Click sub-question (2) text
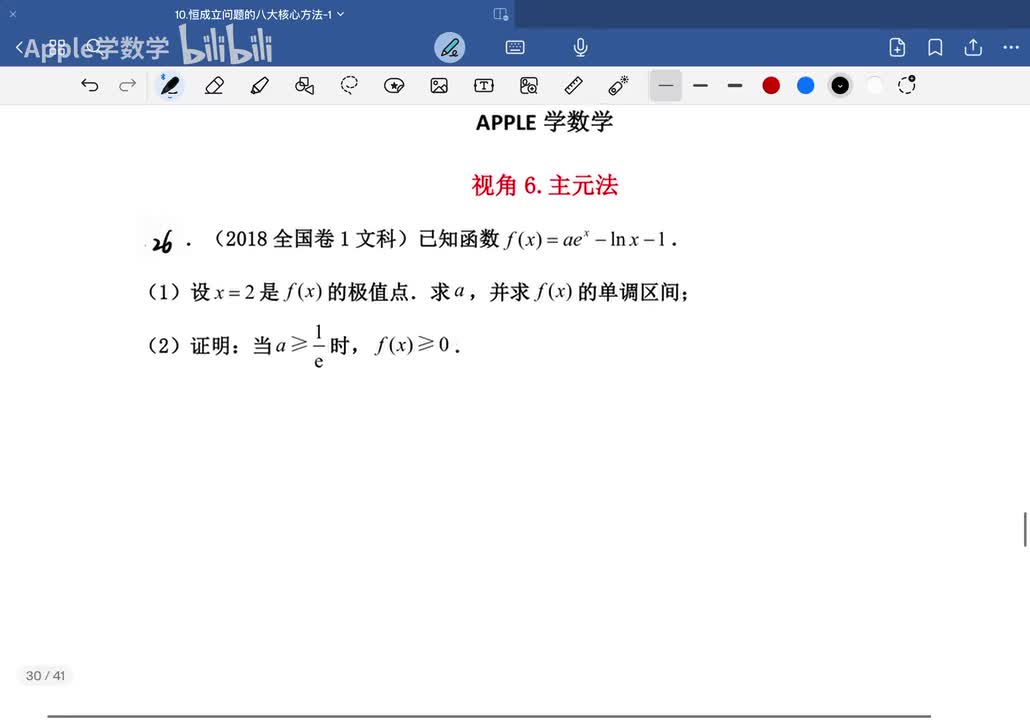 [304, 345]
